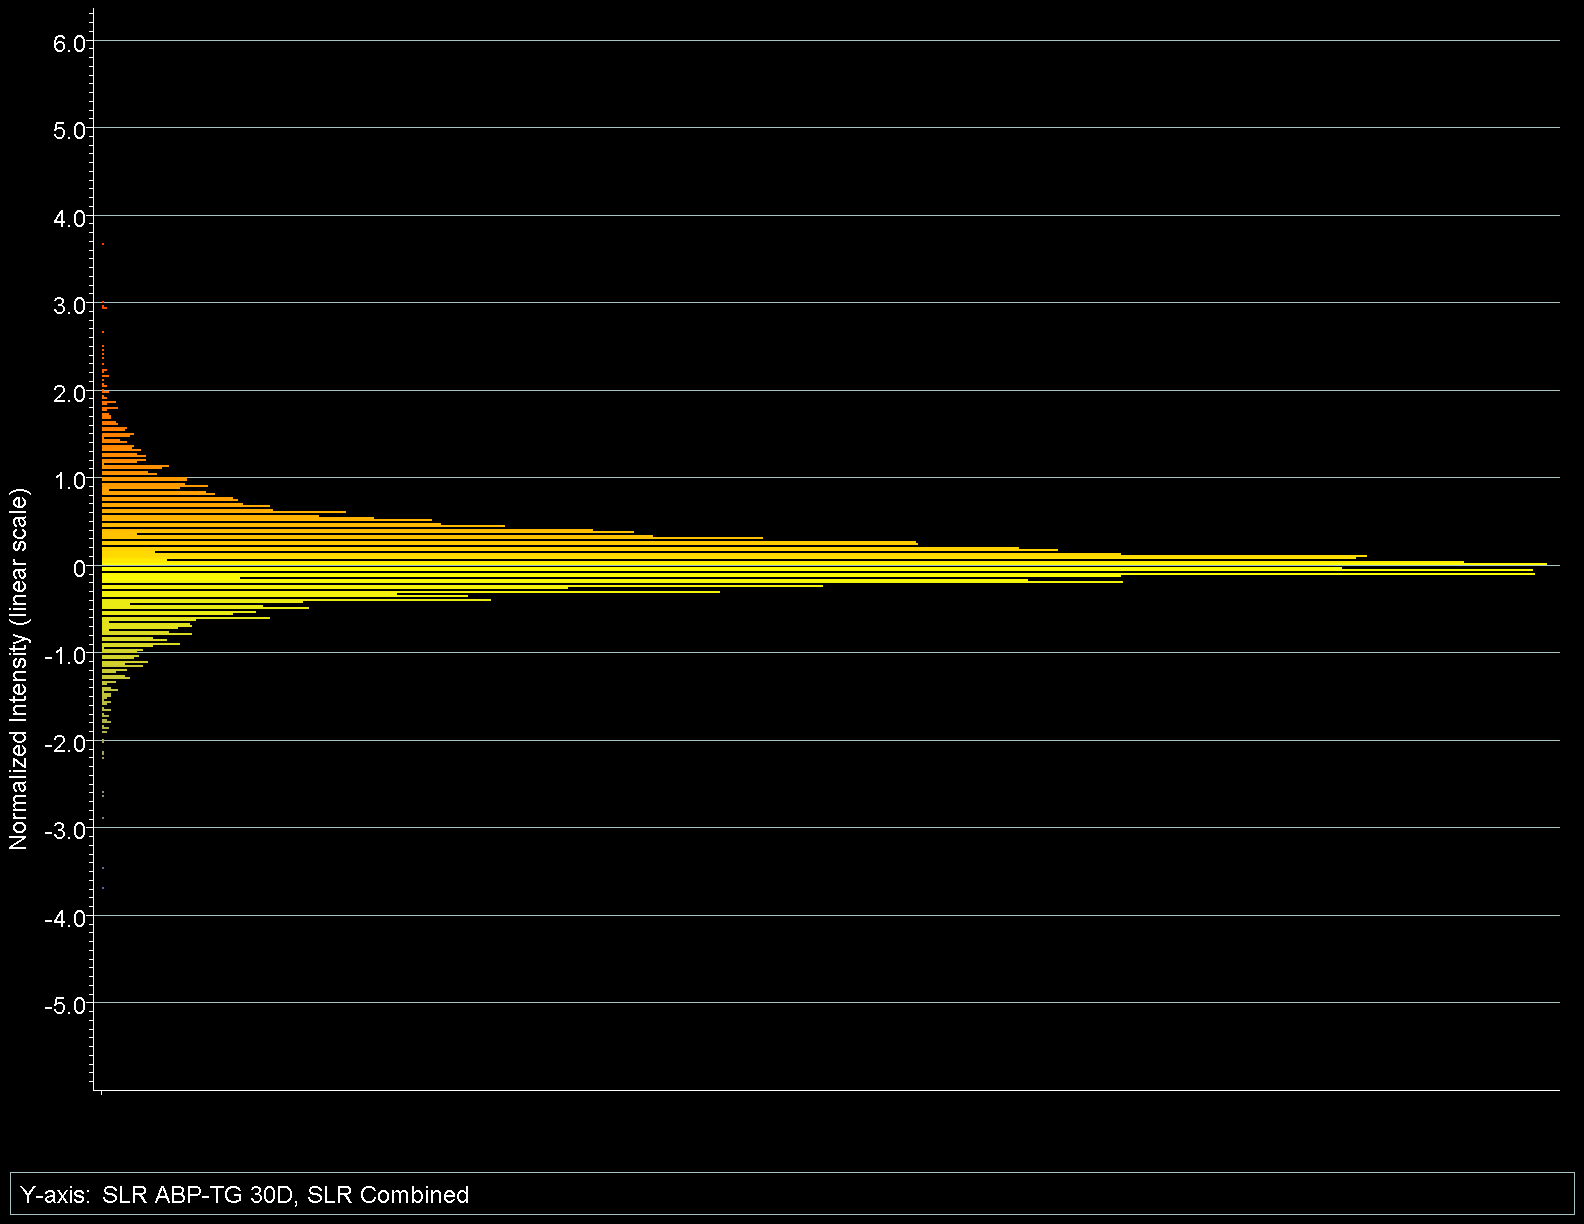1584x1224 pixels.
Task: Click the -3.0 y-axis tick label
Action: coord(66,831)
